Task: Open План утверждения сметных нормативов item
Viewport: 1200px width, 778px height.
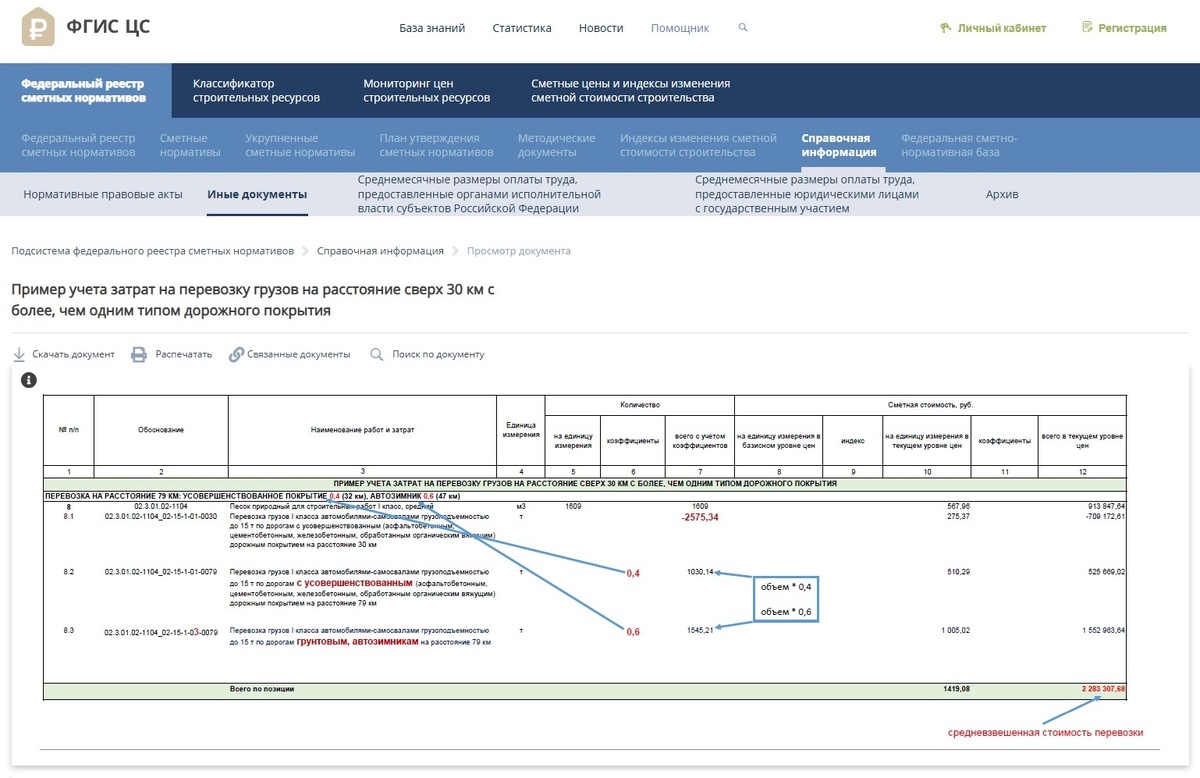Action: pyautogui.click(x=436, y=145)
